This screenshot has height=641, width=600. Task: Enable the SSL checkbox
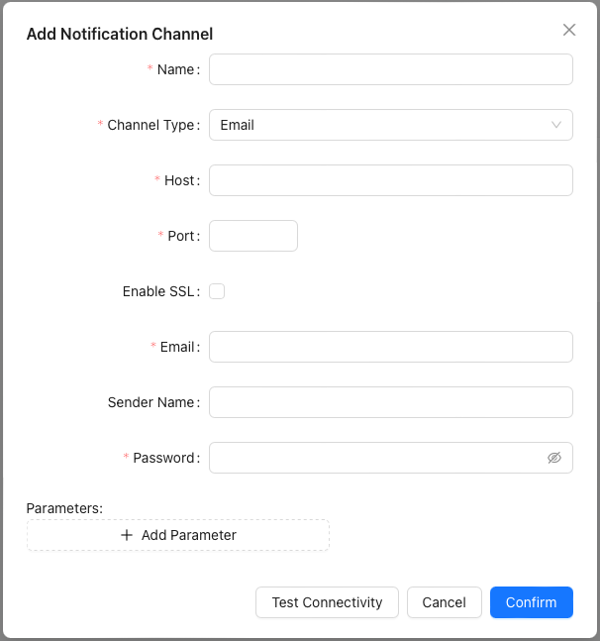(217, 291)
